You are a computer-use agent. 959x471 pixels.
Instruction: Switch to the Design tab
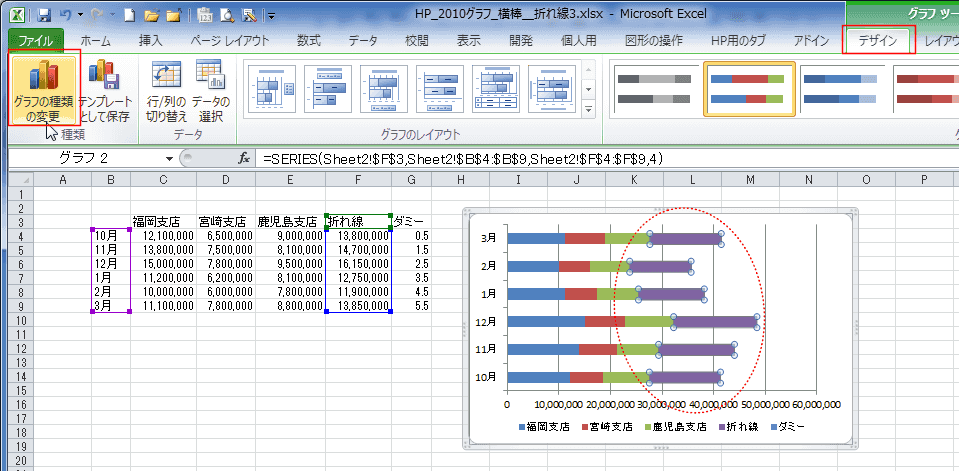click(x=879, y=41)
